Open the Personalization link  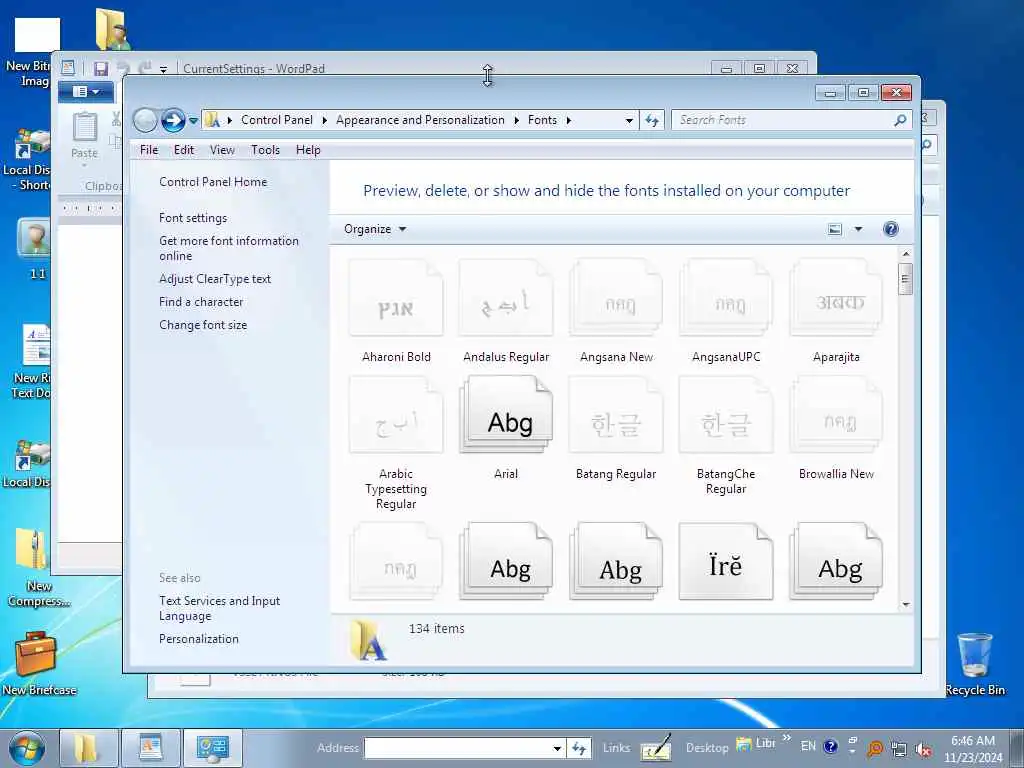point(199,639)
